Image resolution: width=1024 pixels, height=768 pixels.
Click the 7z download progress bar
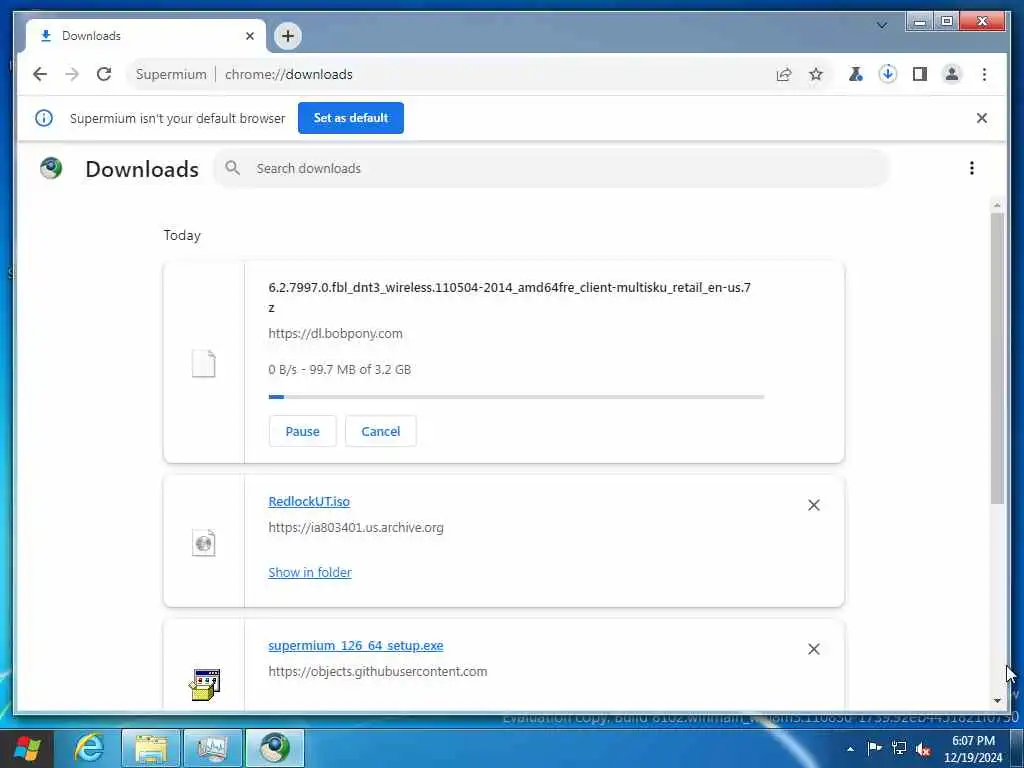click(516, 396)
